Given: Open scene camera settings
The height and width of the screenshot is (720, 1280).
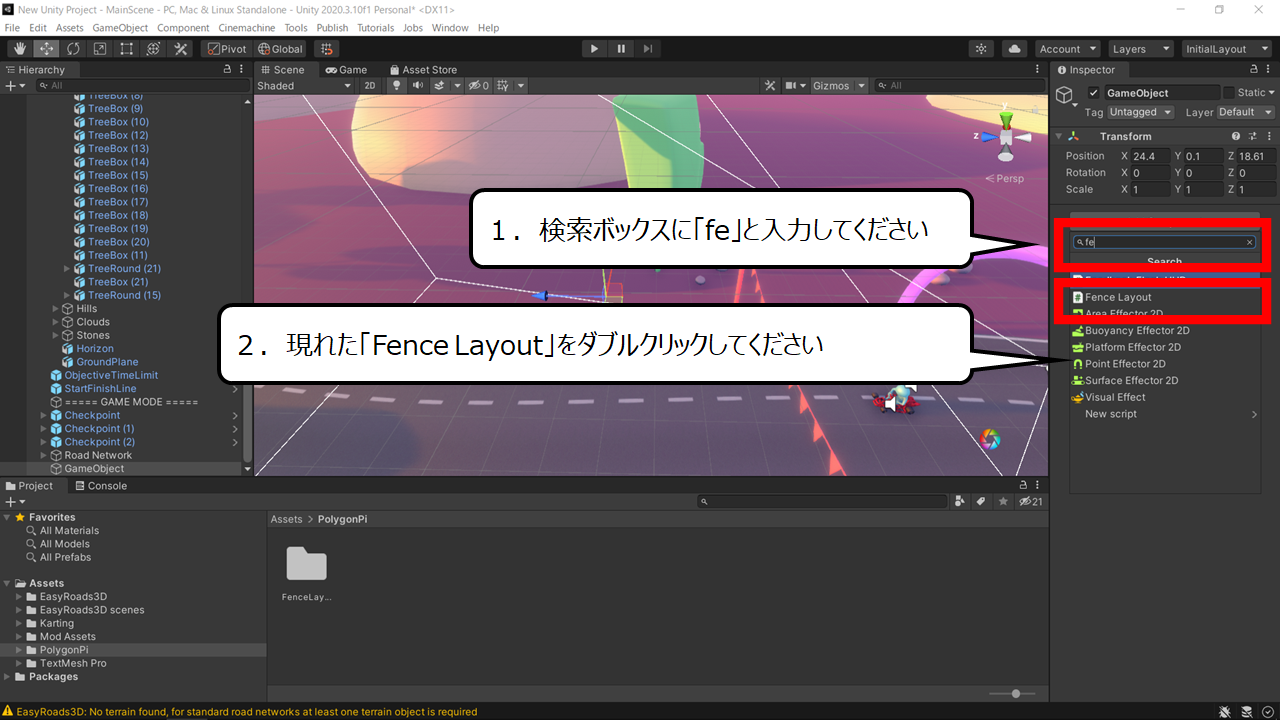Looking at the screenshot, I should pos(795,86).
